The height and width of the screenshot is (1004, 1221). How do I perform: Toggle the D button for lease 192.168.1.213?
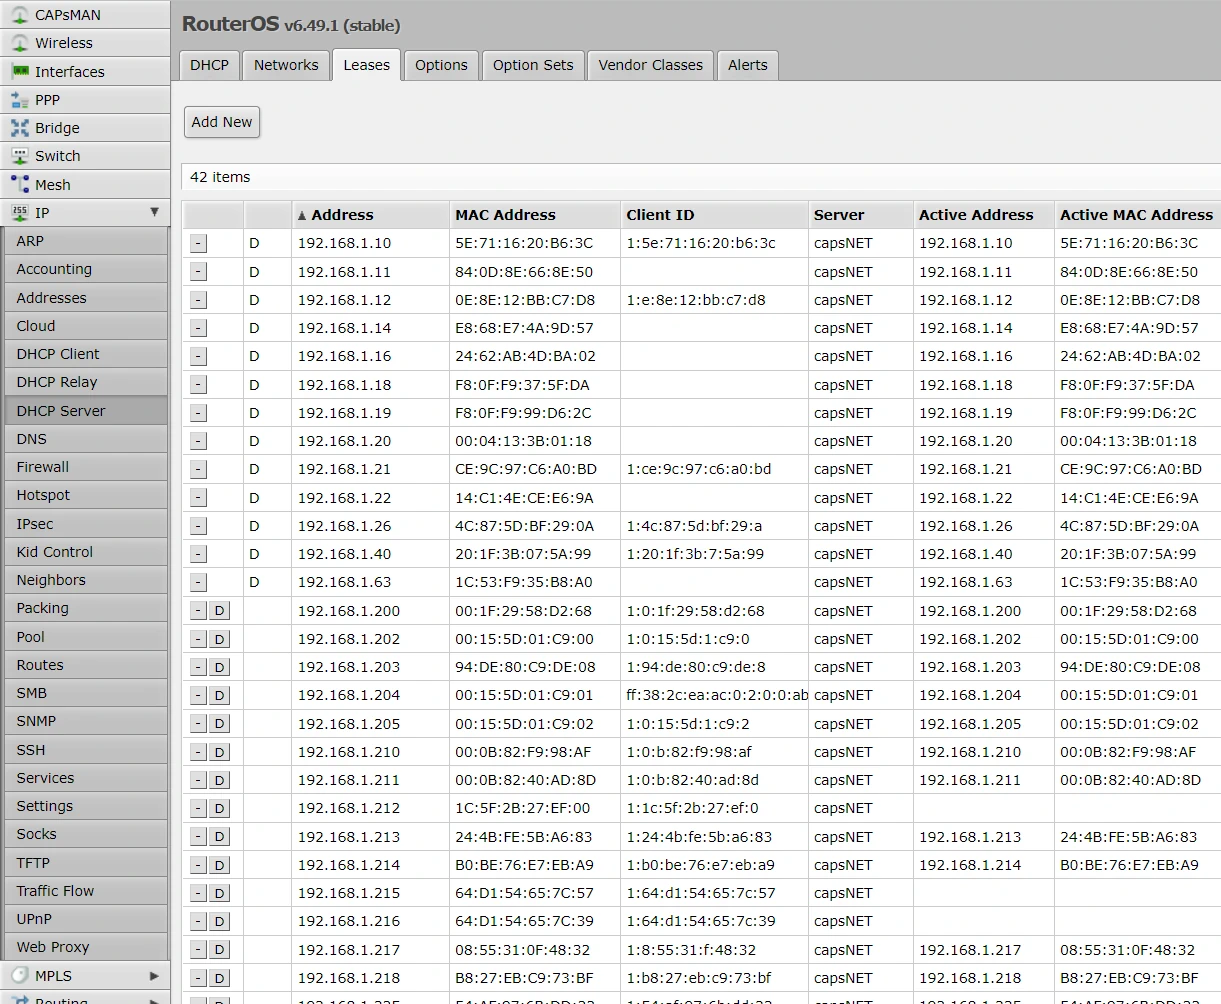(x=219, y=837)
